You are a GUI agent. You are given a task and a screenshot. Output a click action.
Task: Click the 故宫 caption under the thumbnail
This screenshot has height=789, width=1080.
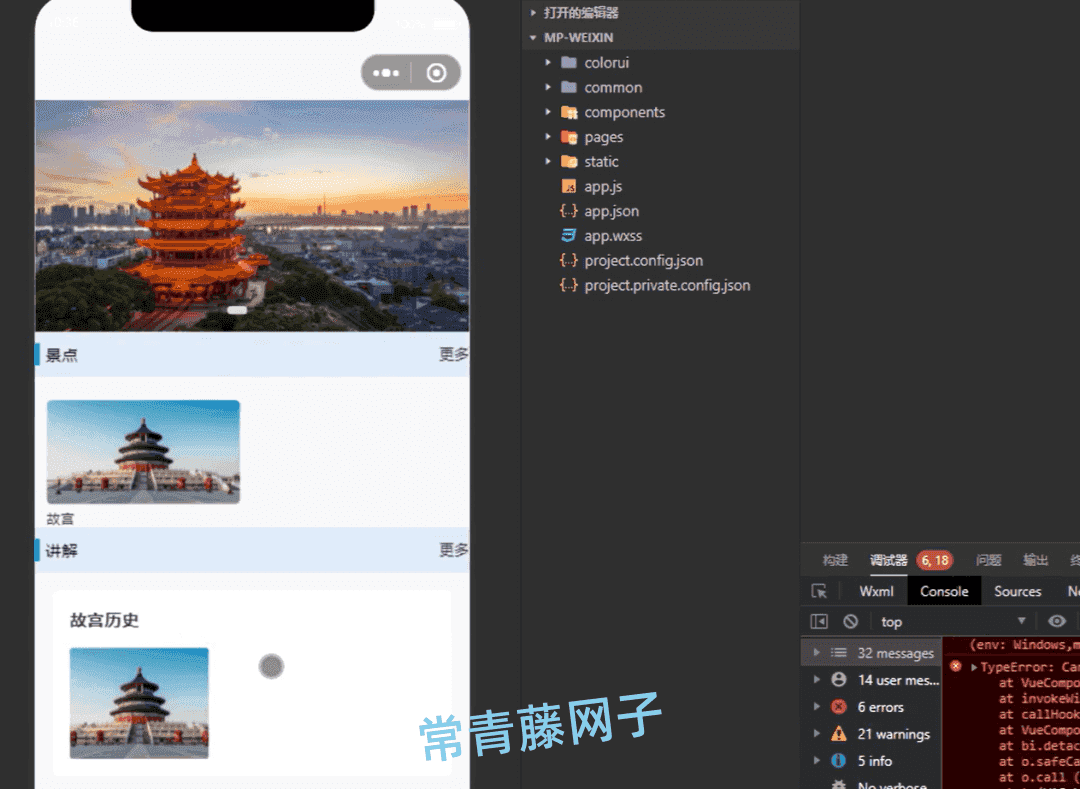point(60,519)
